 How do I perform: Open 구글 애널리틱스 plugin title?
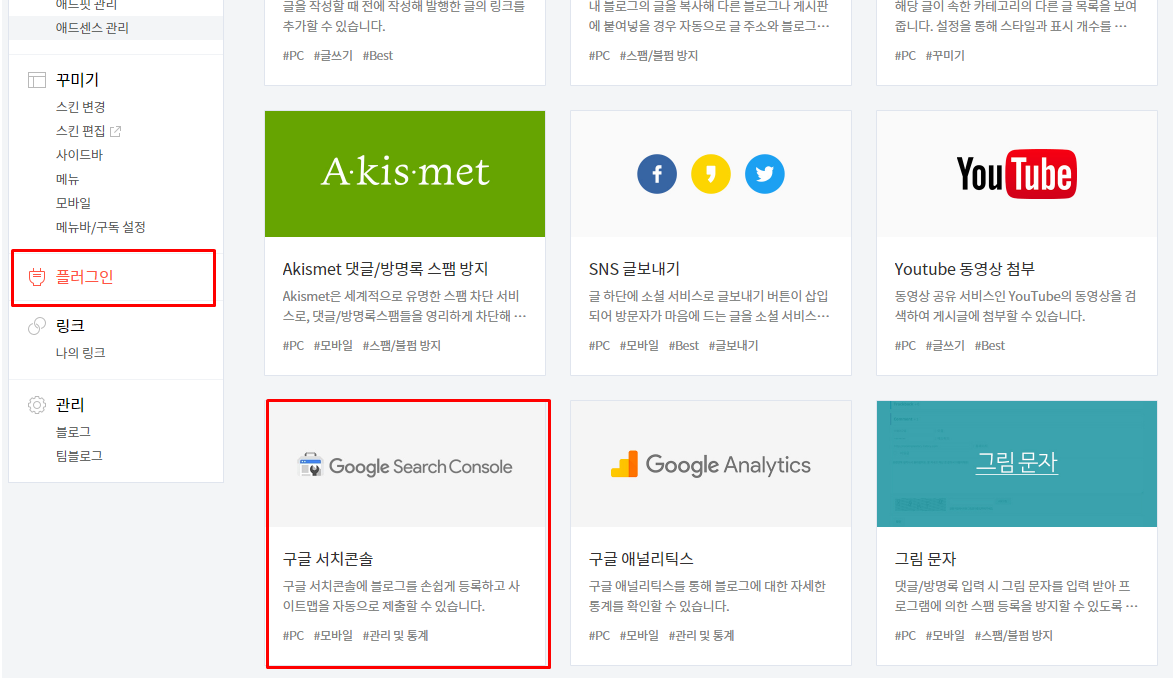click(x=641, y=558)
